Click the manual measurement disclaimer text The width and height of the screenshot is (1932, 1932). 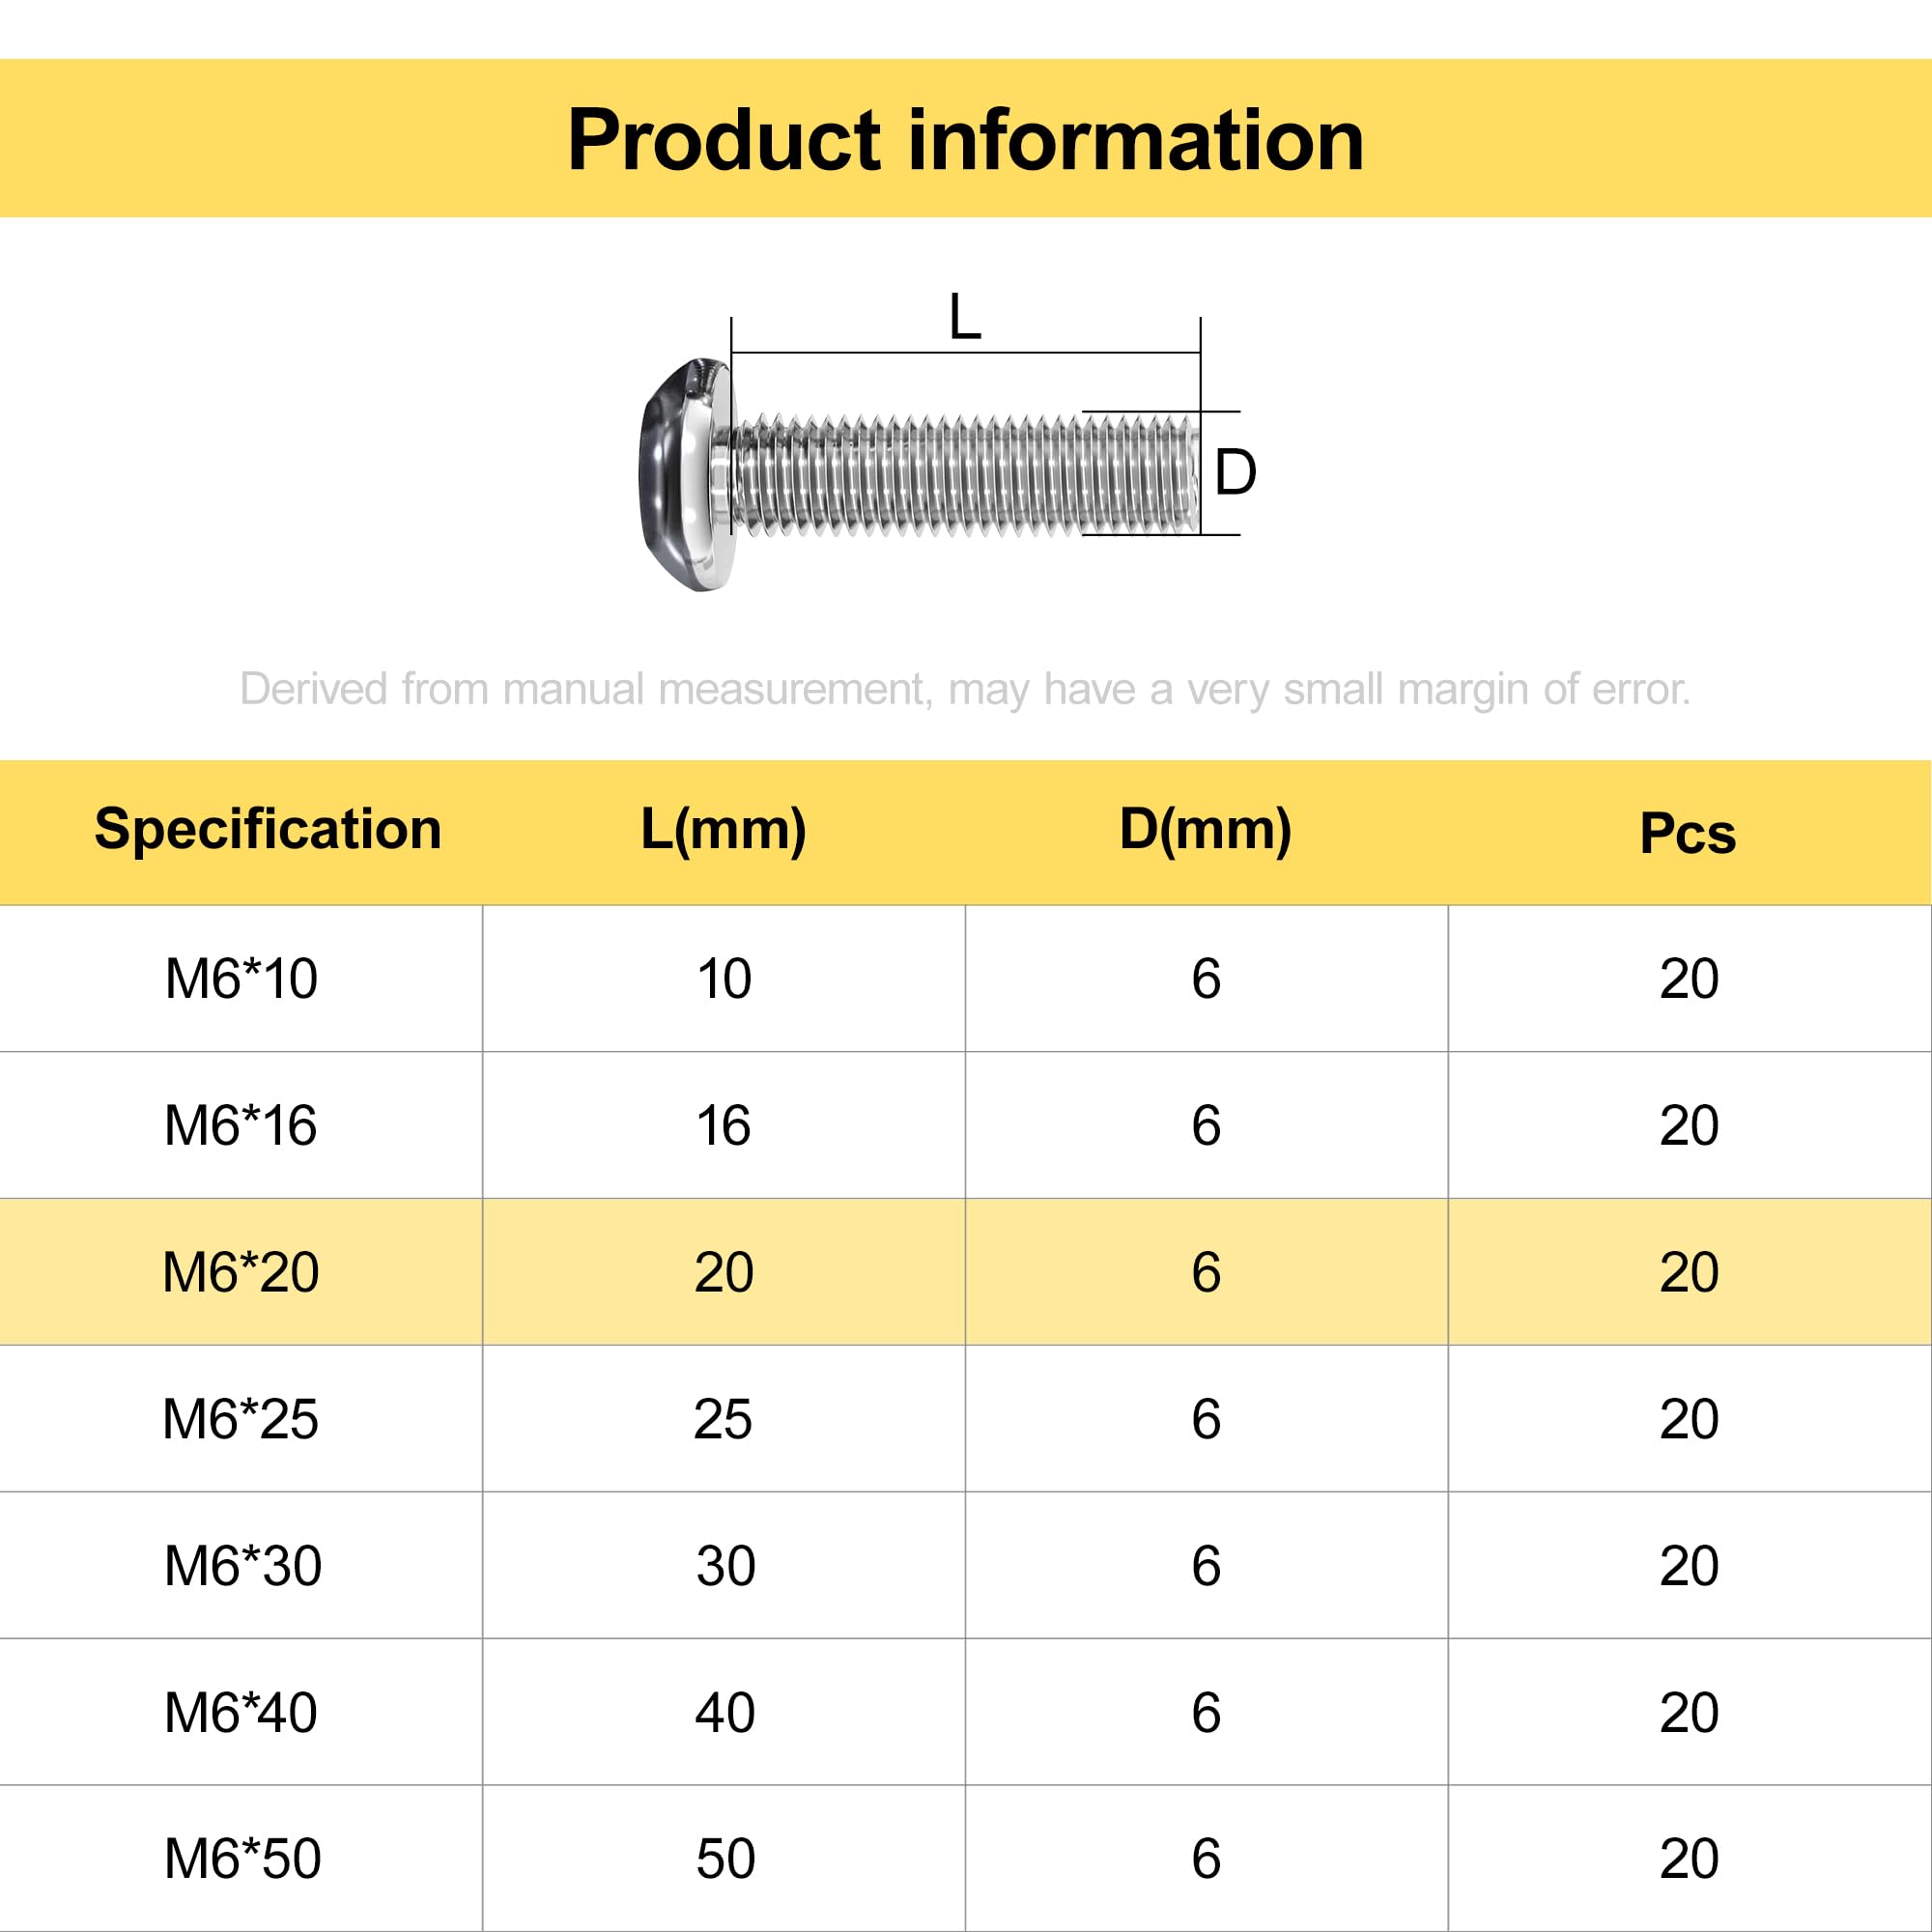pyautogui.click(x=965, y=690)
